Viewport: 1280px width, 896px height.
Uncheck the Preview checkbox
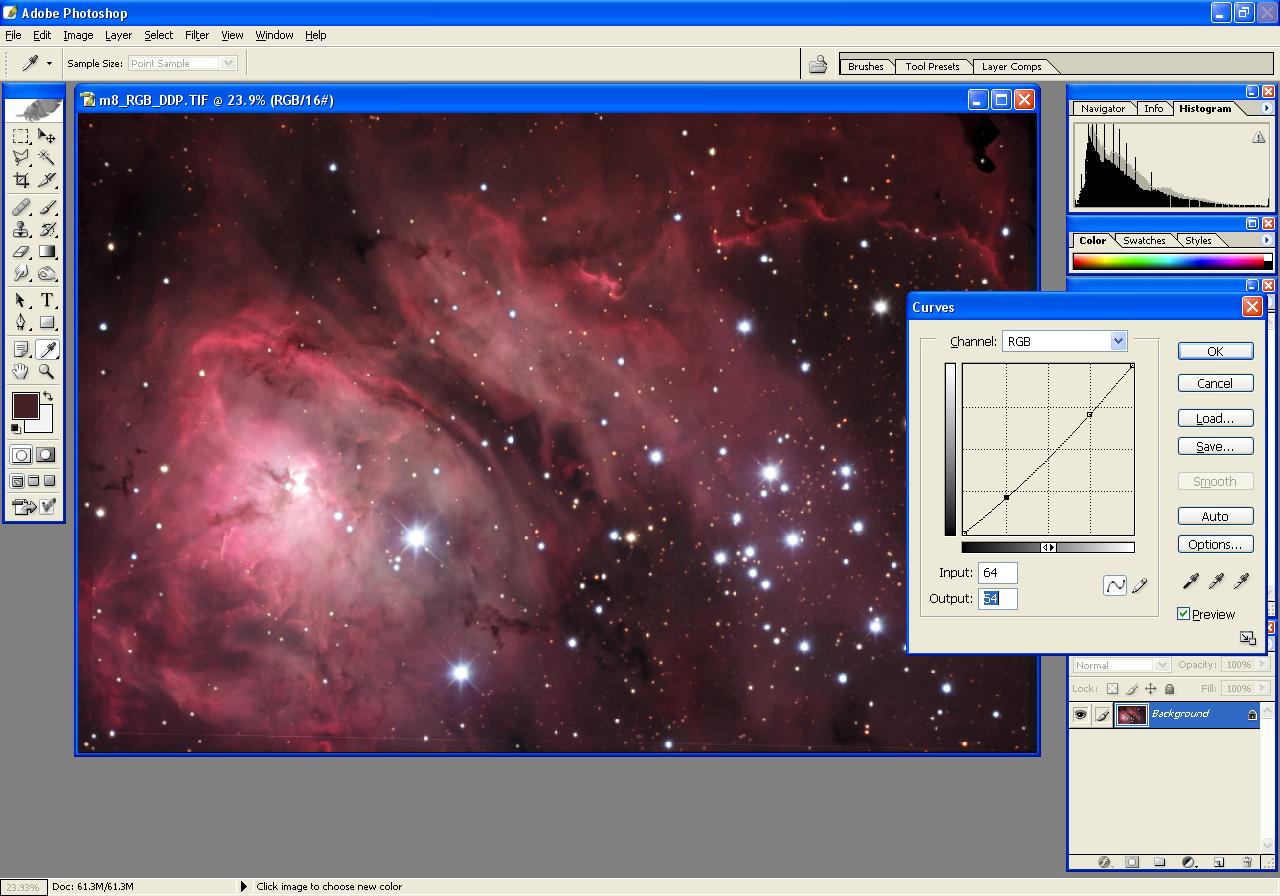pyautogui.click(x=1184, y=614)
